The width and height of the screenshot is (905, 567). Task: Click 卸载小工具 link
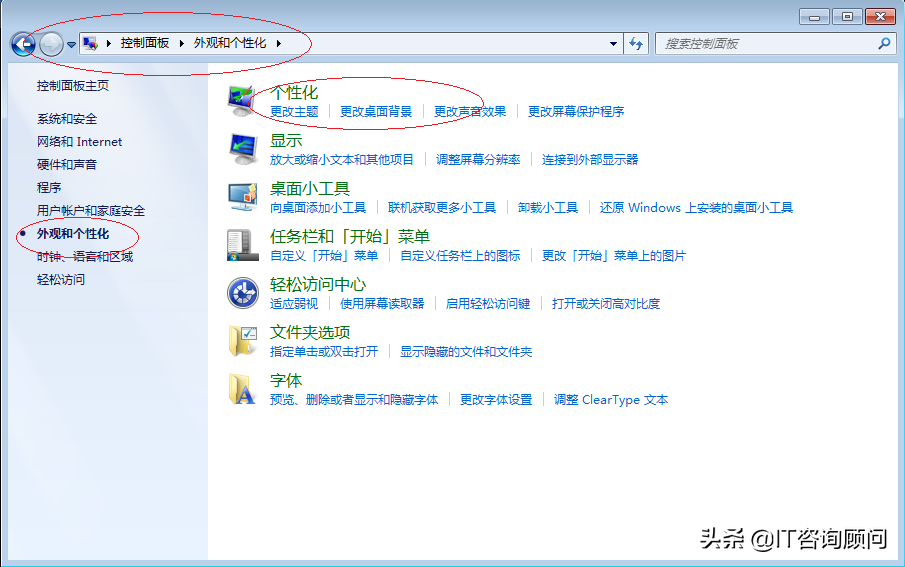(x=548, y=208)
